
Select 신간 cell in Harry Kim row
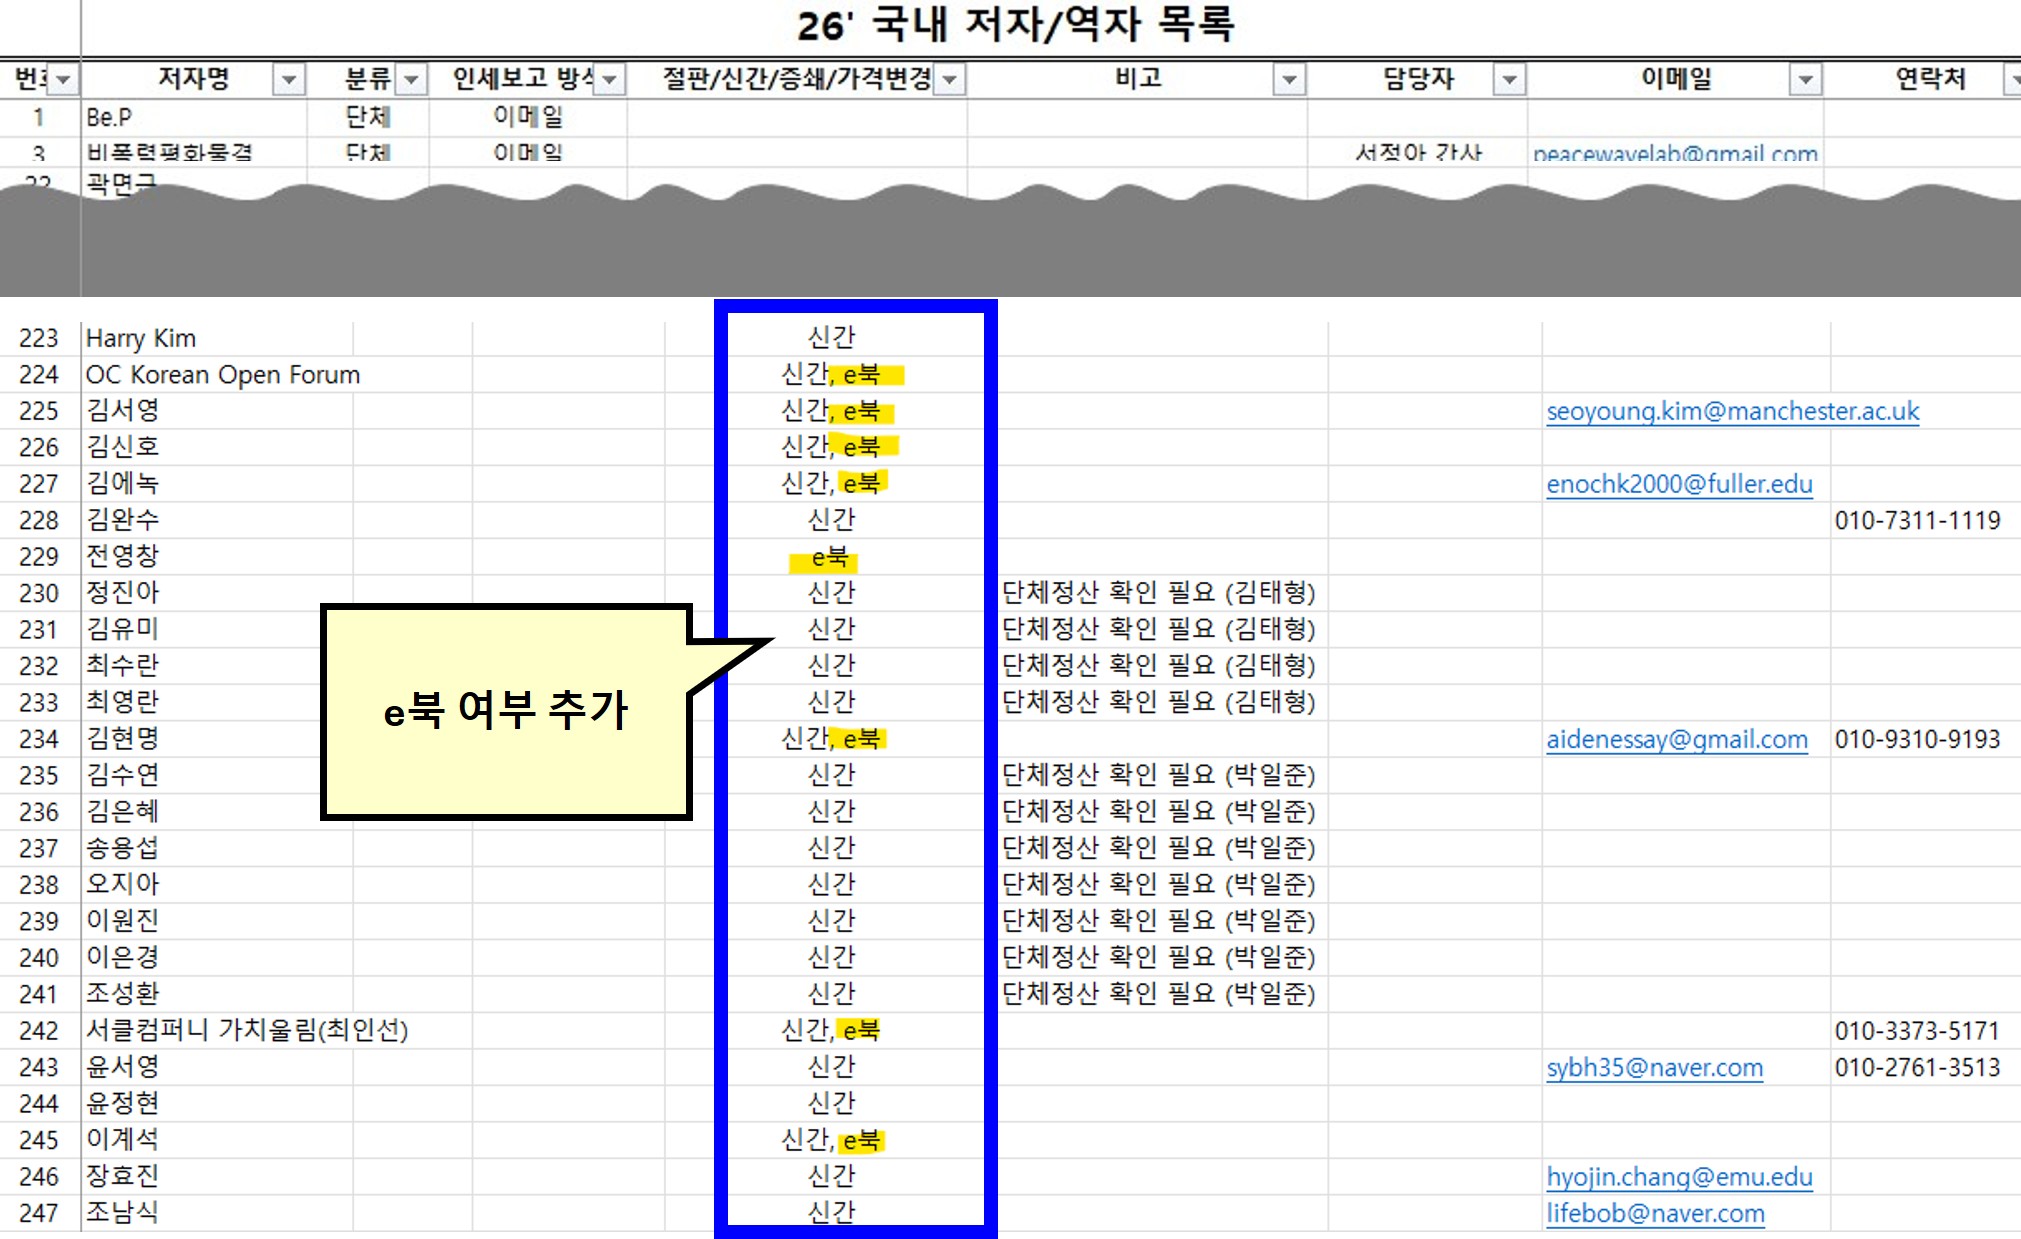tap(831, 338)
